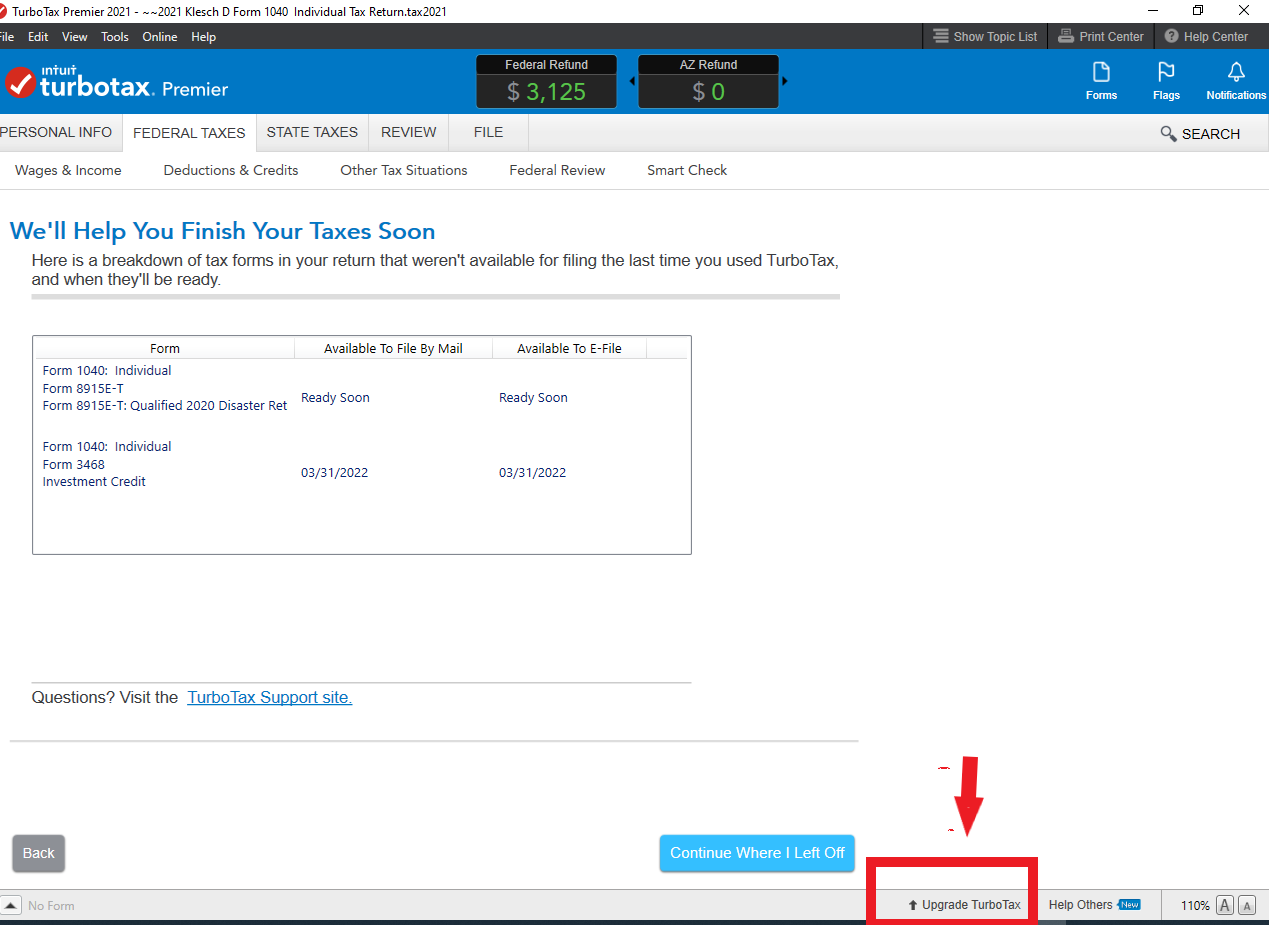Image resolution: width=1269 pixels, height=925 pixels.
Task: Go to the FILE tab
Action: point(488,132)
